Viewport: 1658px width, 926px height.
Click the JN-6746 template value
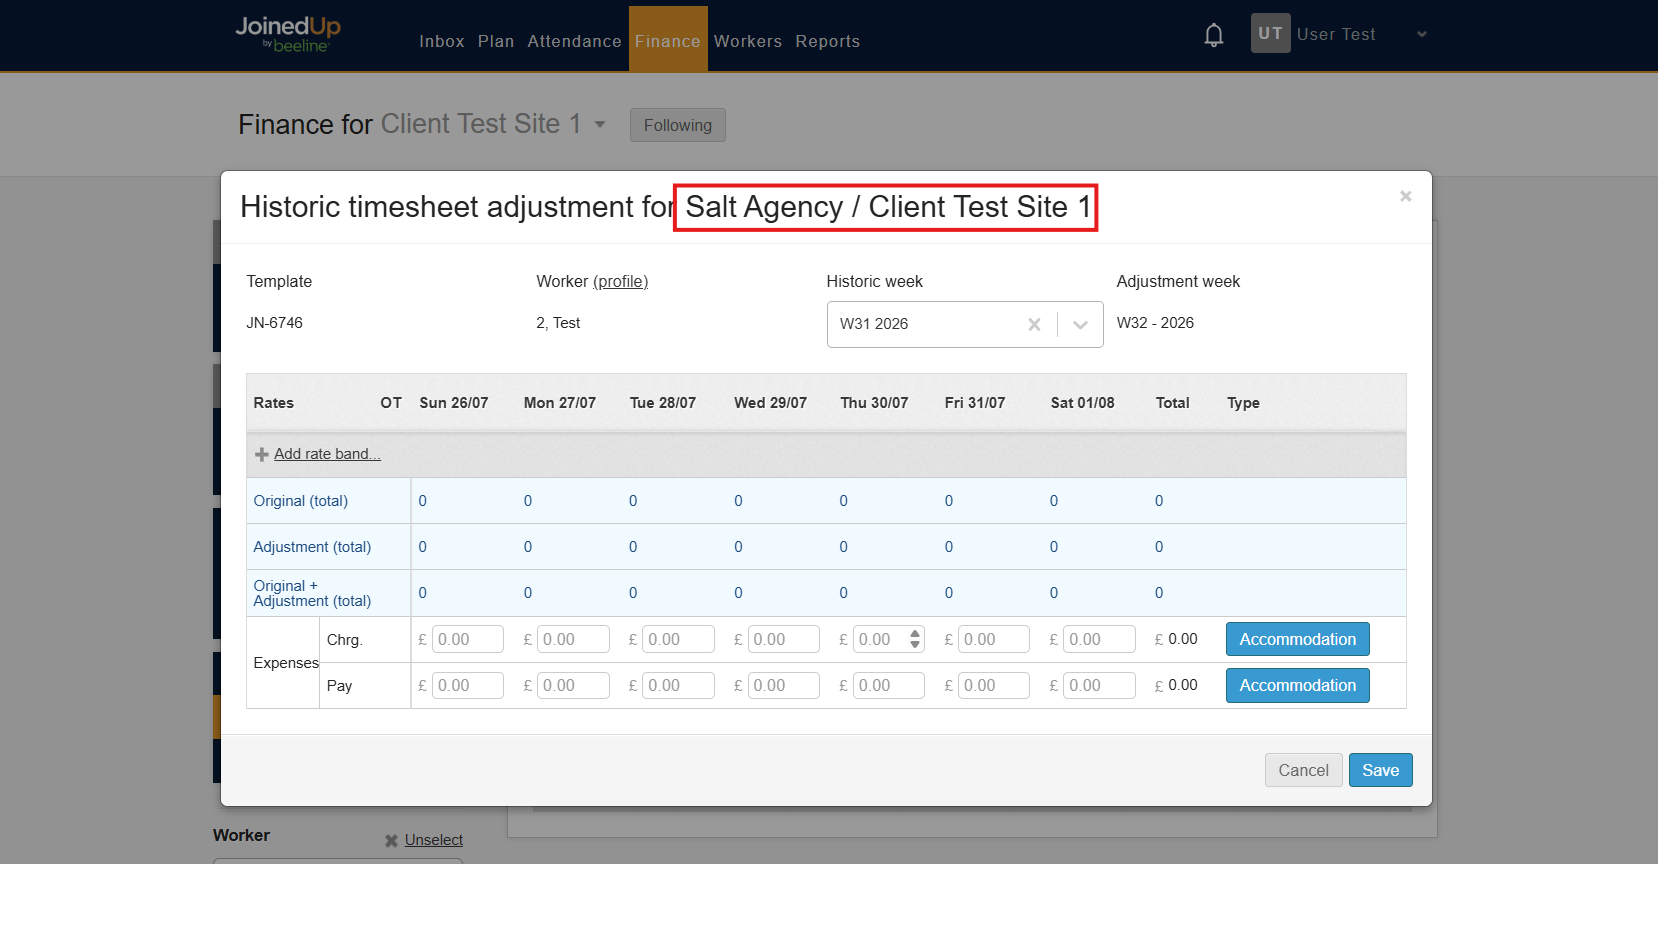274,323
